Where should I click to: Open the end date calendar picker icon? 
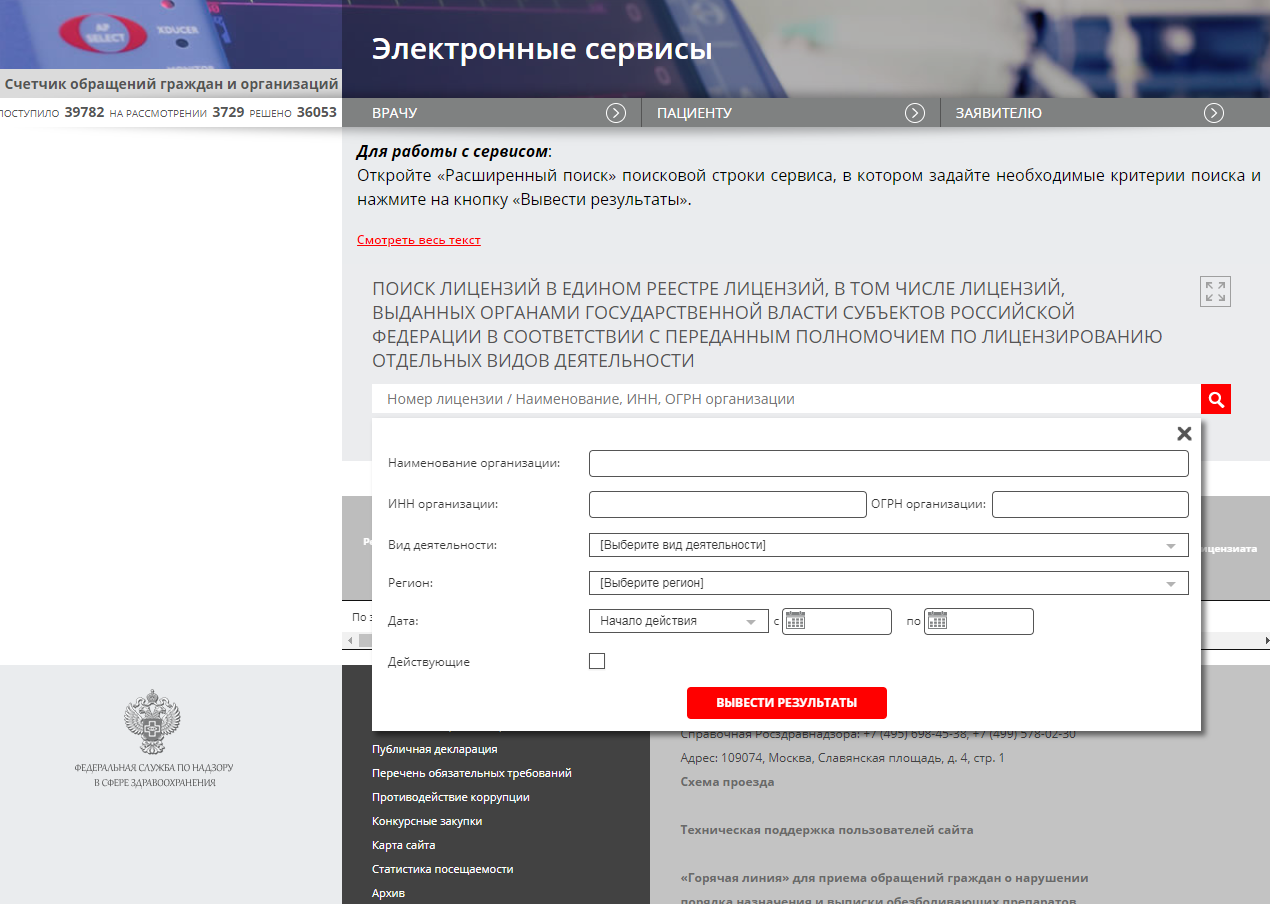click(x=937, y=621)
